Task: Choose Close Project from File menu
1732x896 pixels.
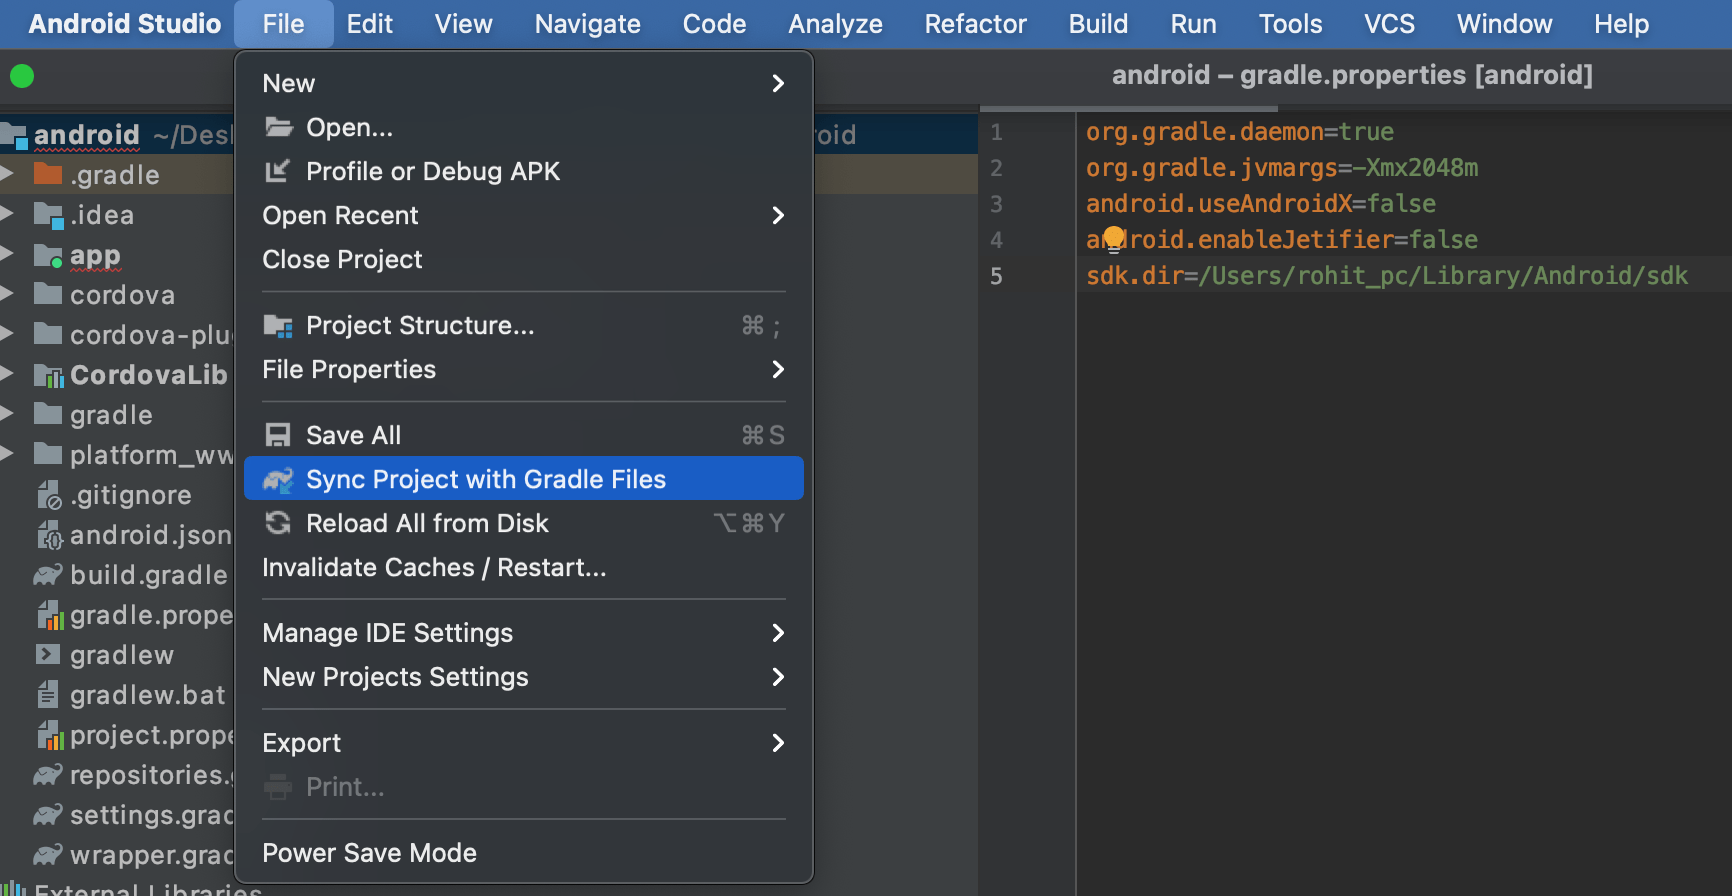Action: tap(524, 259)
